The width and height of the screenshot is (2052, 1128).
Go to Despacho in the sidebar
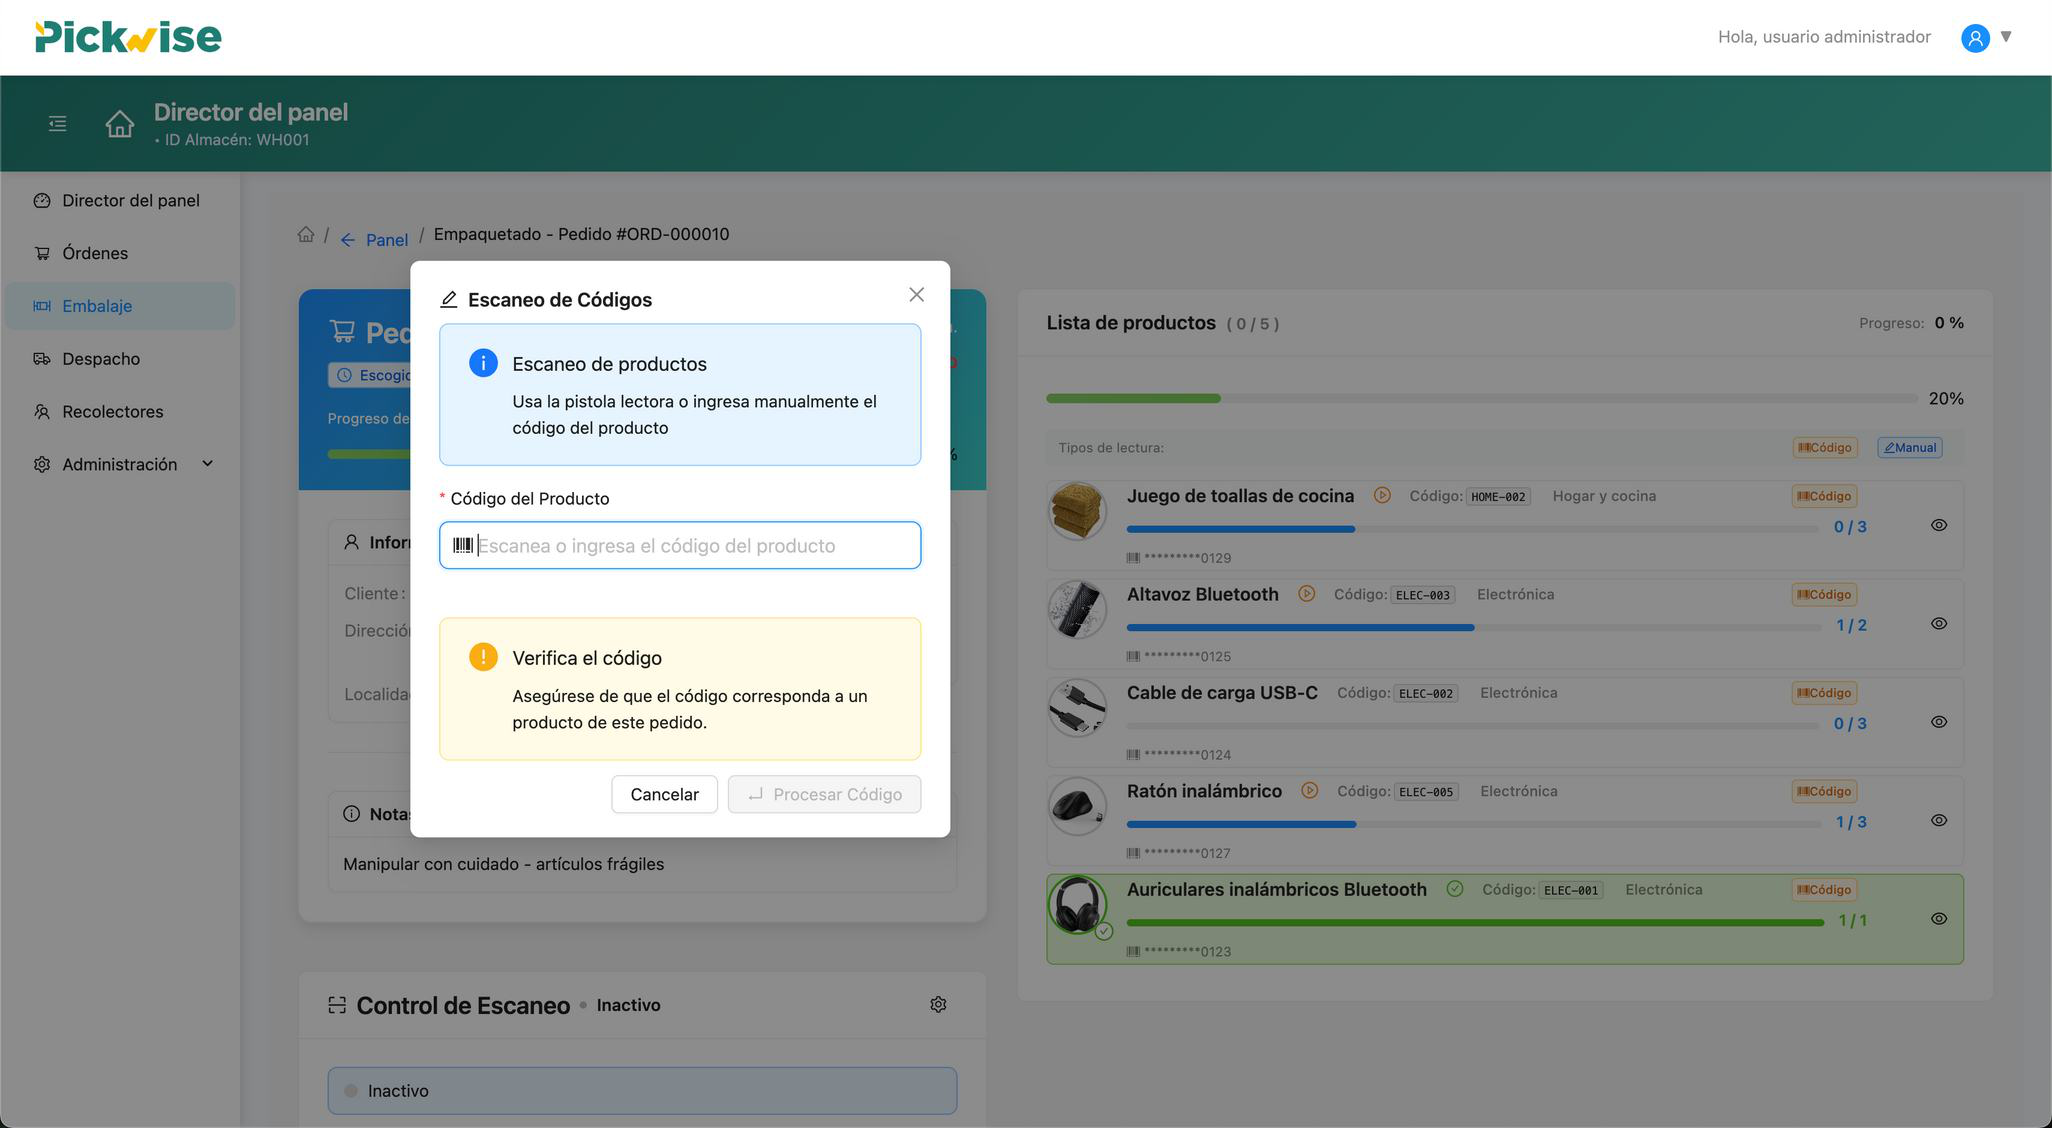pyautogui.click(x=101, y=359)
